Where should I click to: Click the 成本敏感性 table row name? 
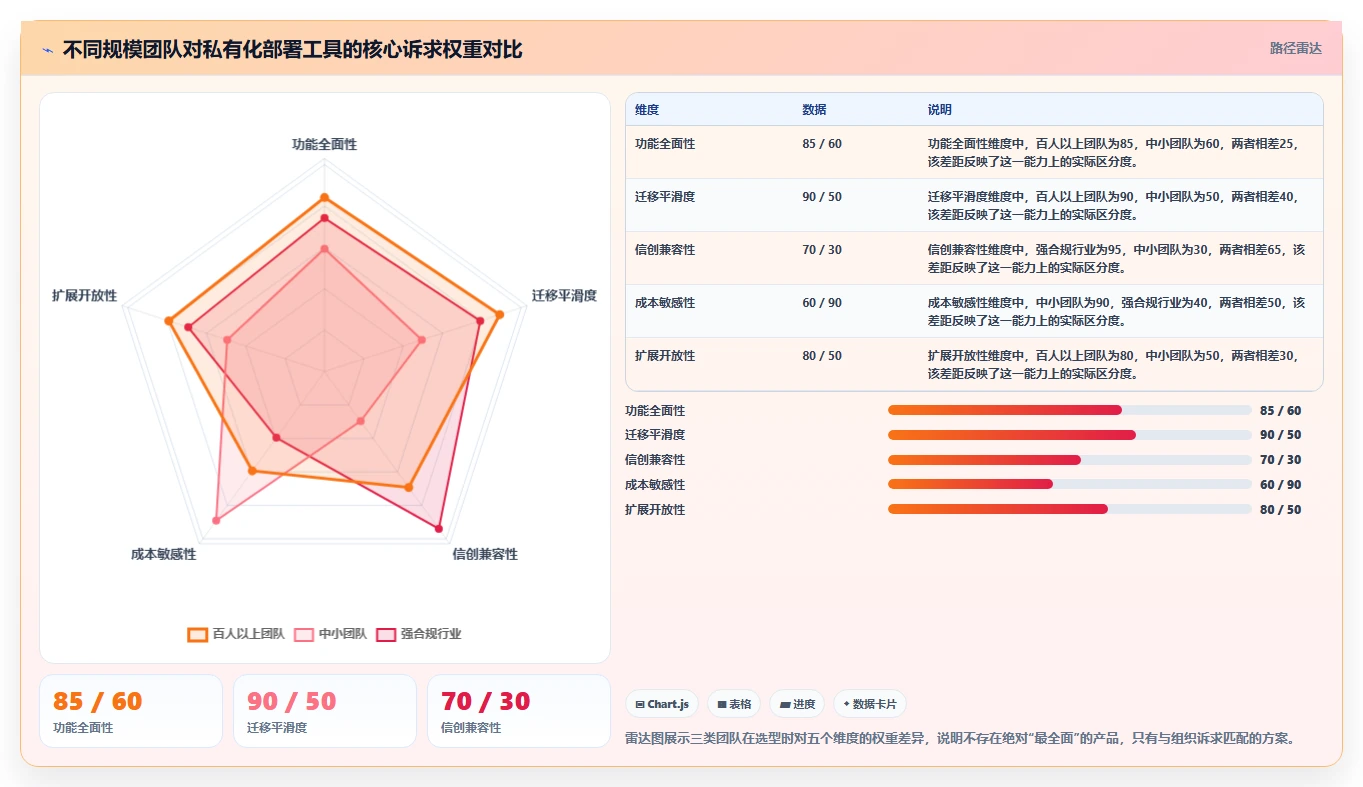click(665, 303)
